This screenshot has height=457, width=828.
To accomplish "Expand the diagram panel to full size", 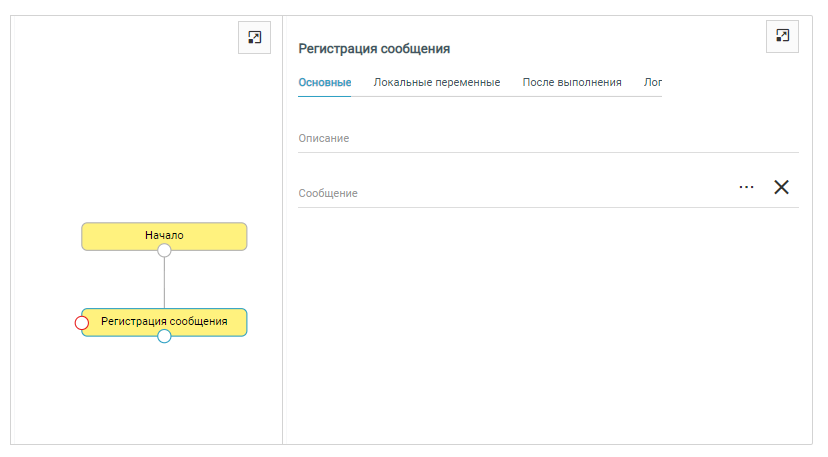I will click(254, 37).
